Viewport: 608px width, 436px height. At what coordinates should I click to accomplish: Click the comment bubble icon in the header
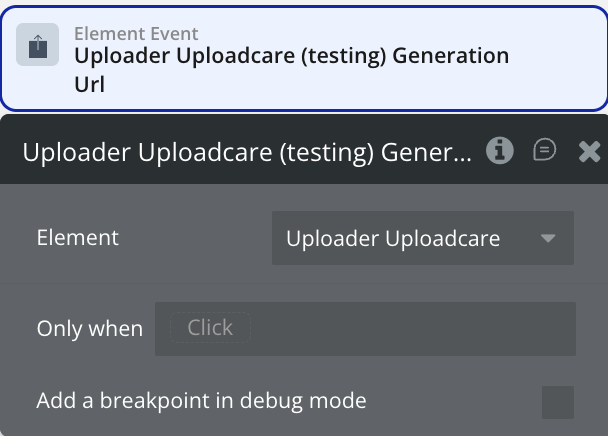pos(544,151)
